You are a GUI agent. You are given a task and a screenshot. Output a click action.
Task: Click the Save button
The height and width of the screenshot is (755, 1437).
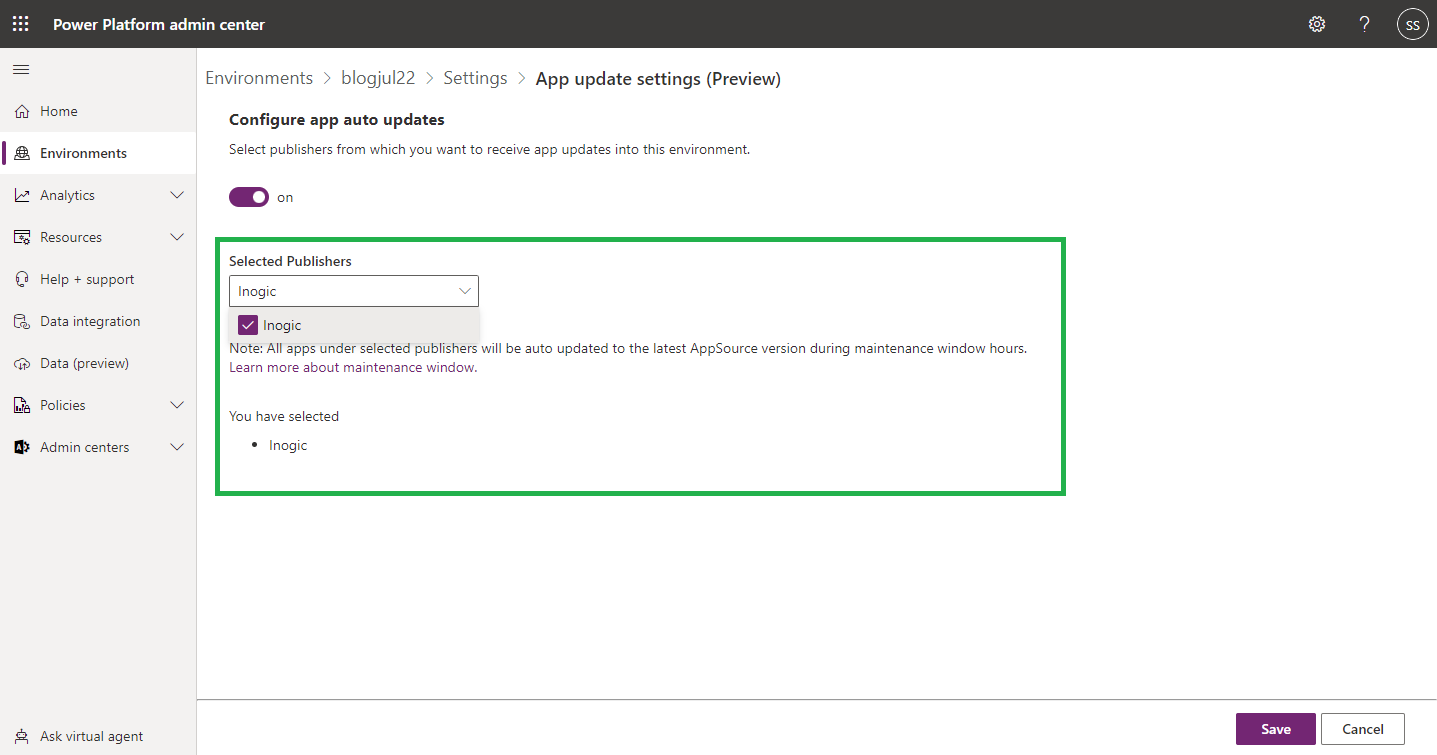1276,729
